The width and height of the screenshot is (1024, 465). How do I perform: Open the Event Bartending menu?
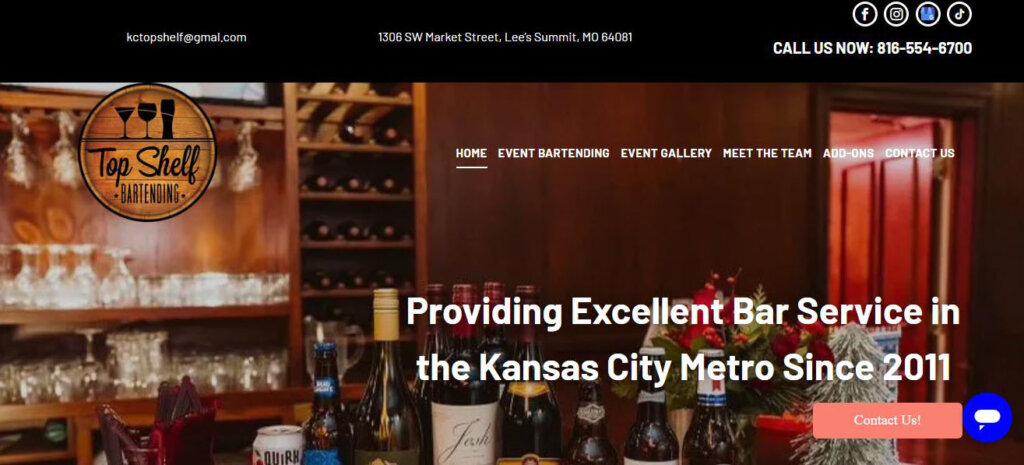pyautogui.click(x=553, y=153)
